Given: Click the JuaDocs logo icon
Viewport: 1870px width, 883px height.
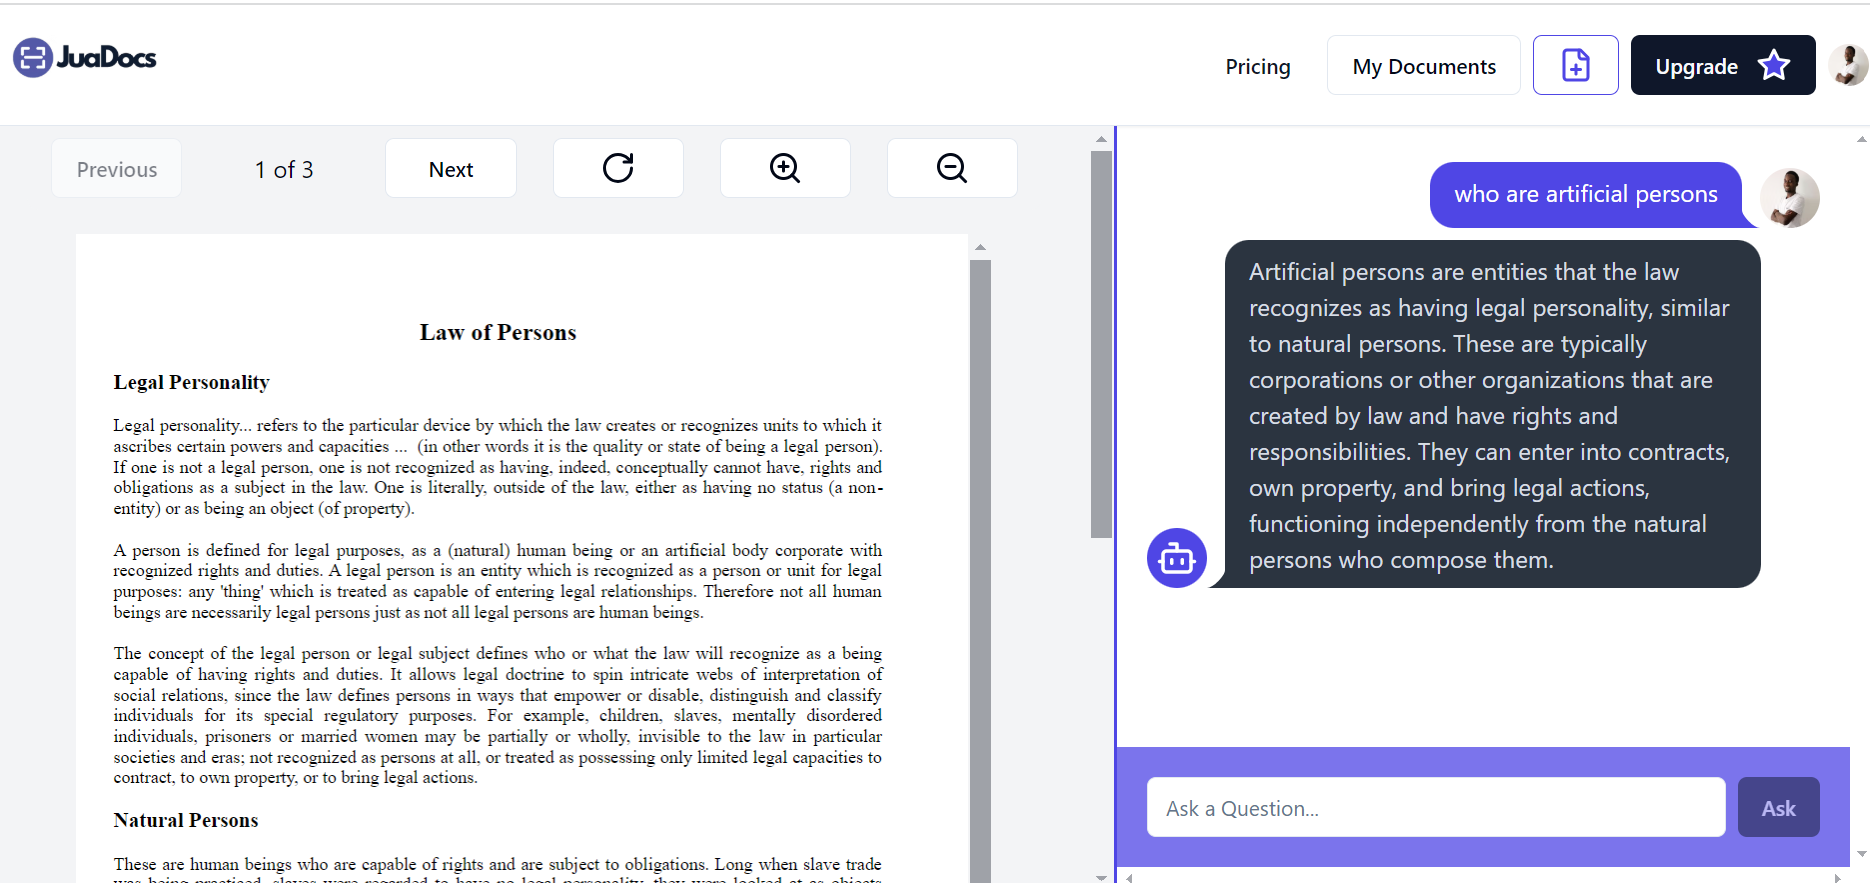Looking at the screenshot, I should 32,58.
